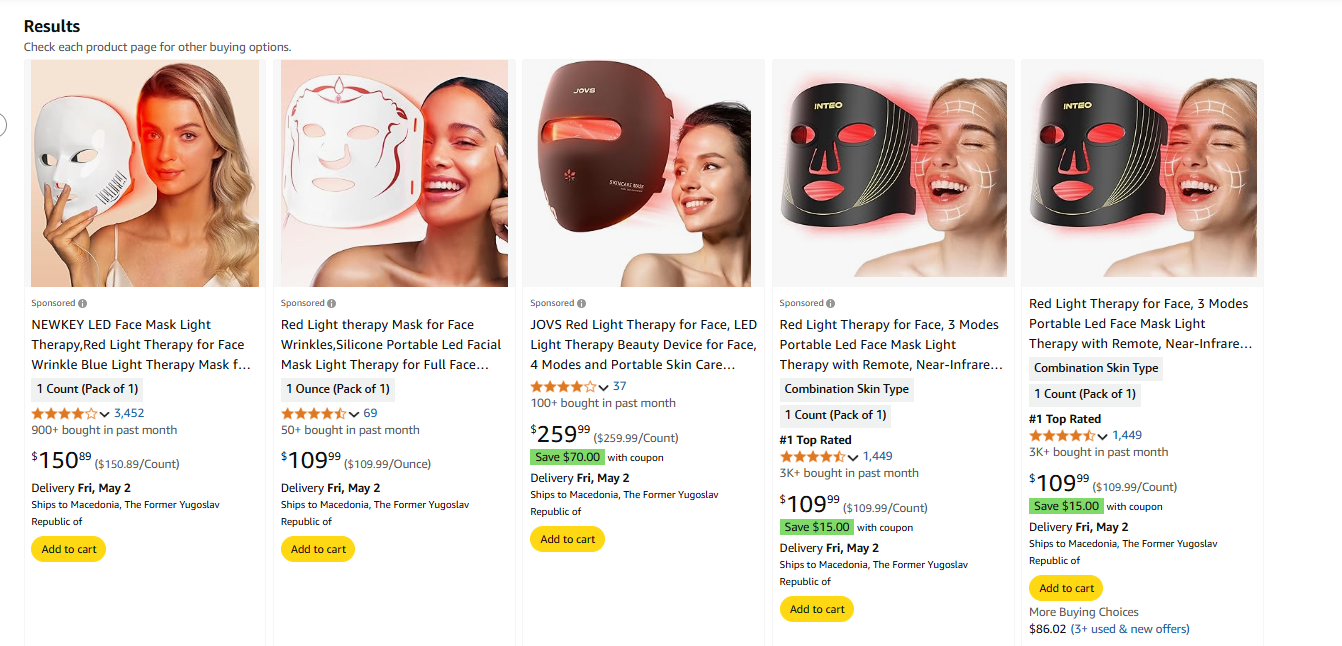Select 1 Ounce (Pack of 1) option
This screenshot has height=646, width=1342.
click(338, 389)
